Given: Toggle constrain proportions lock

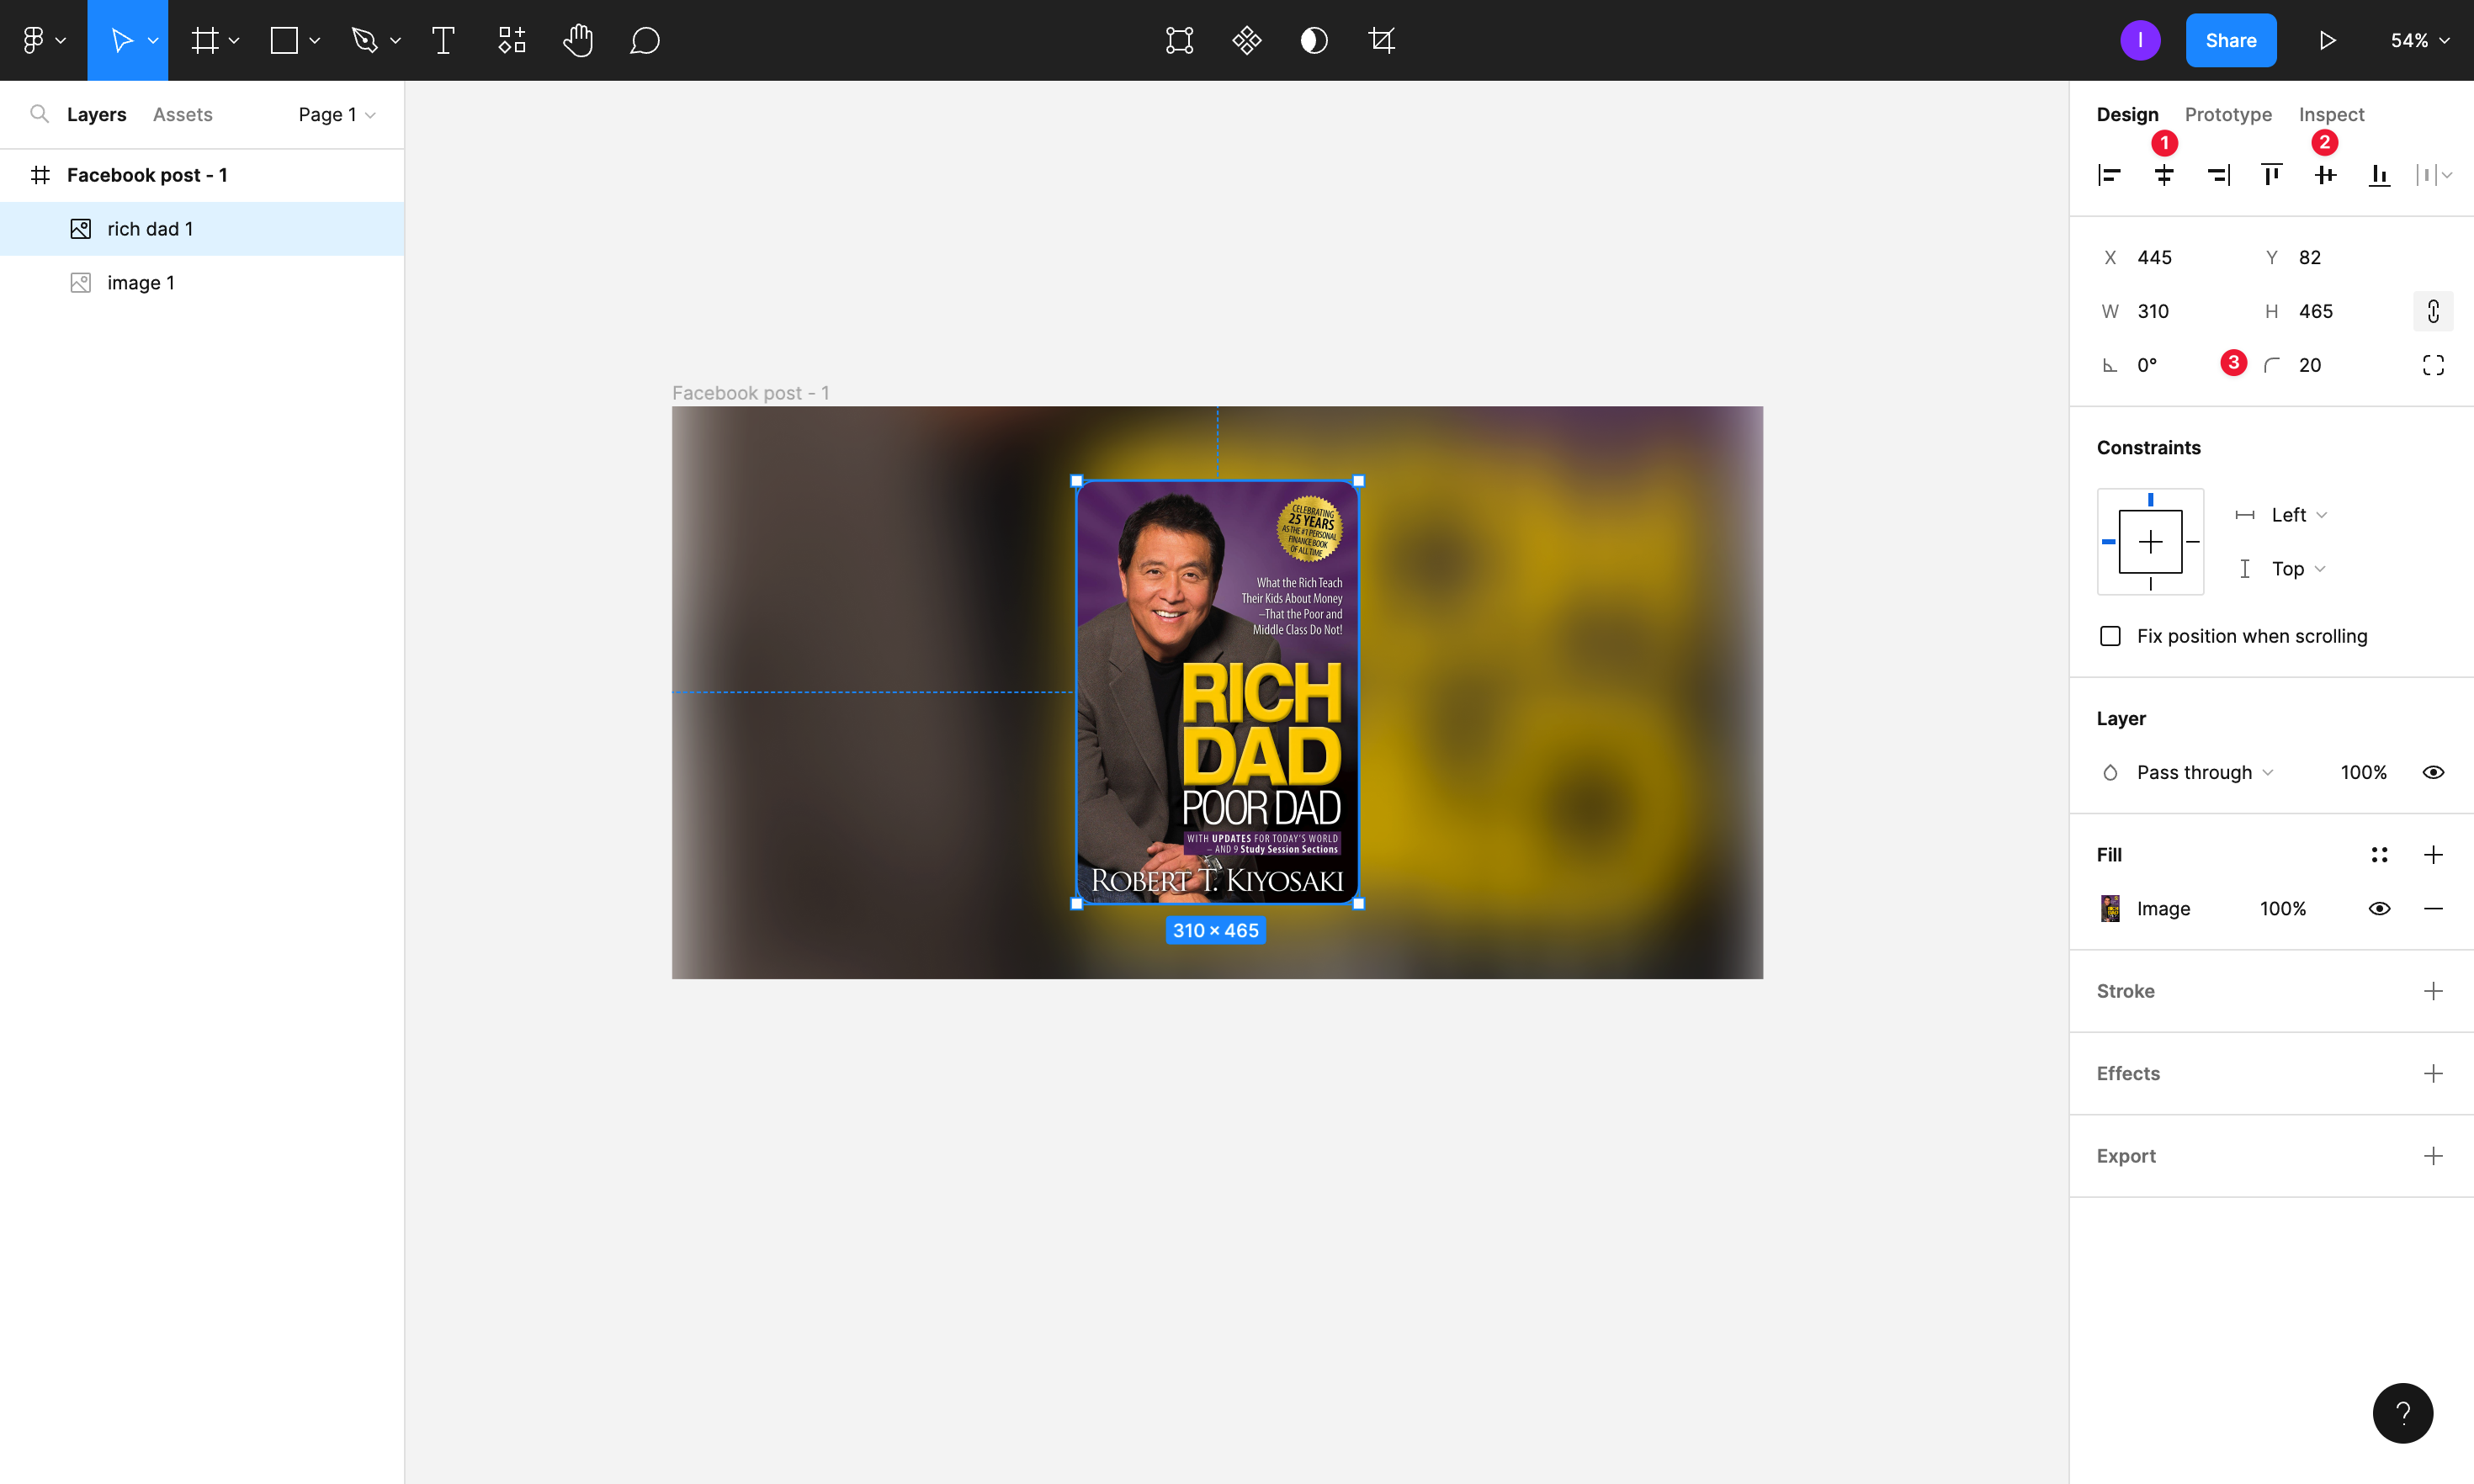Looking at the screenshot, I should pyautogui.click(x=2434, y=311).
